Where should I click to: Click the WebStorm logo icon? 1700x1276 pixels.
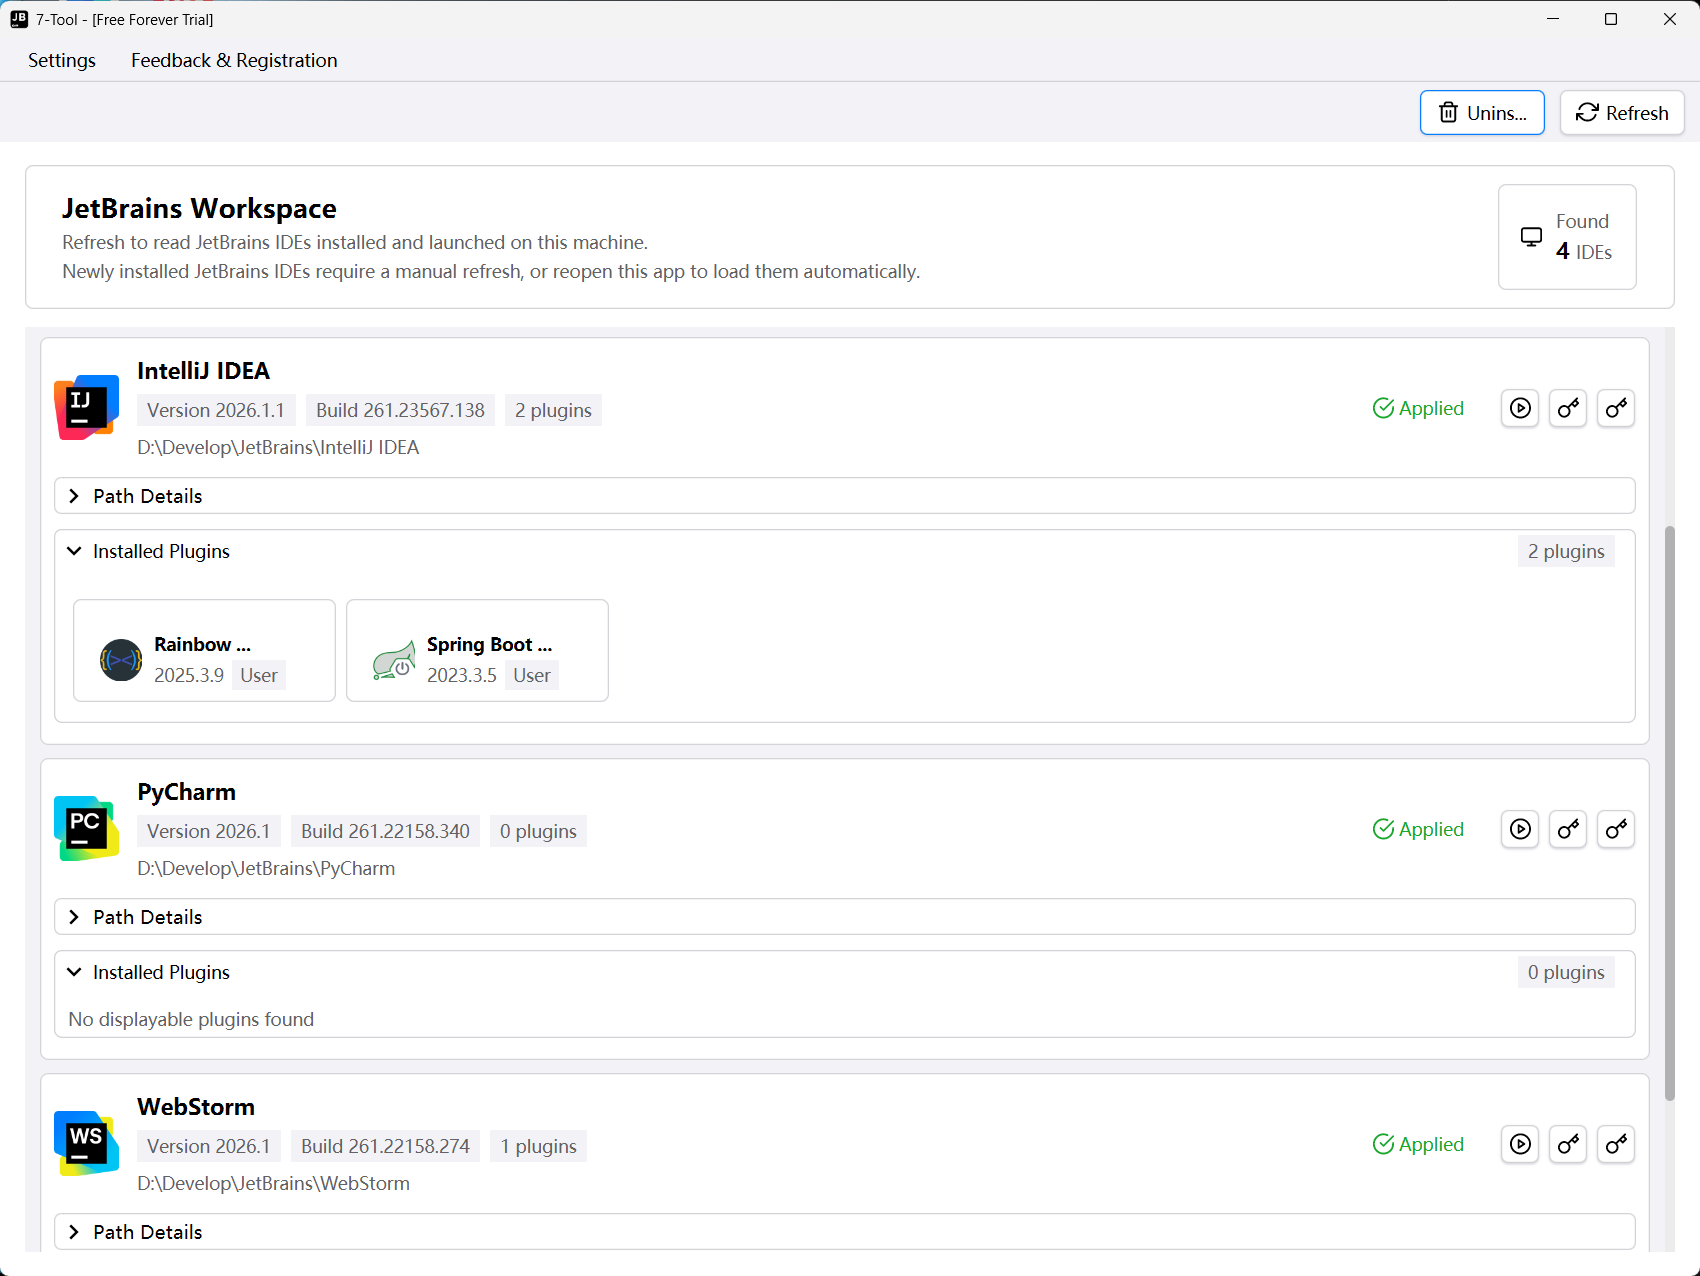(87, 1143)
